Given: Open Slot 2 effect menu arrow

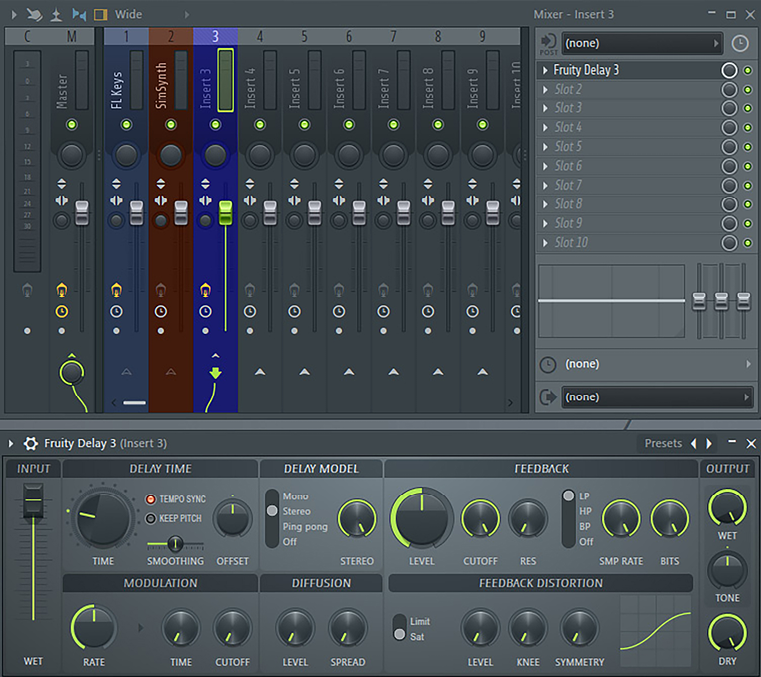Looking at the screenshot, I should 545,90.
